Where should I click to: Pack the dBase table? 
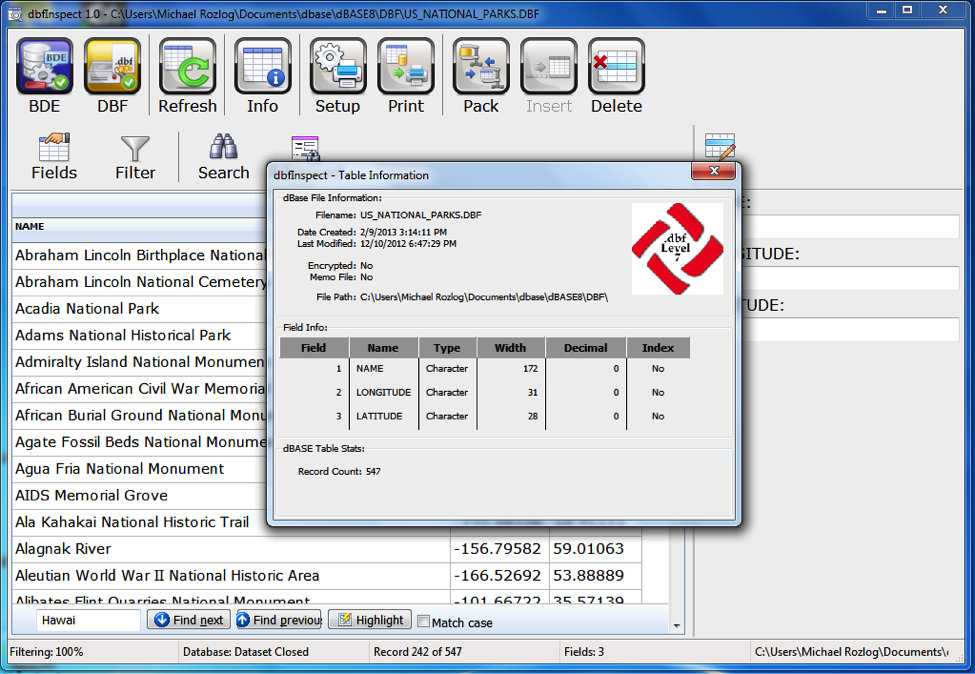(481, 76)
